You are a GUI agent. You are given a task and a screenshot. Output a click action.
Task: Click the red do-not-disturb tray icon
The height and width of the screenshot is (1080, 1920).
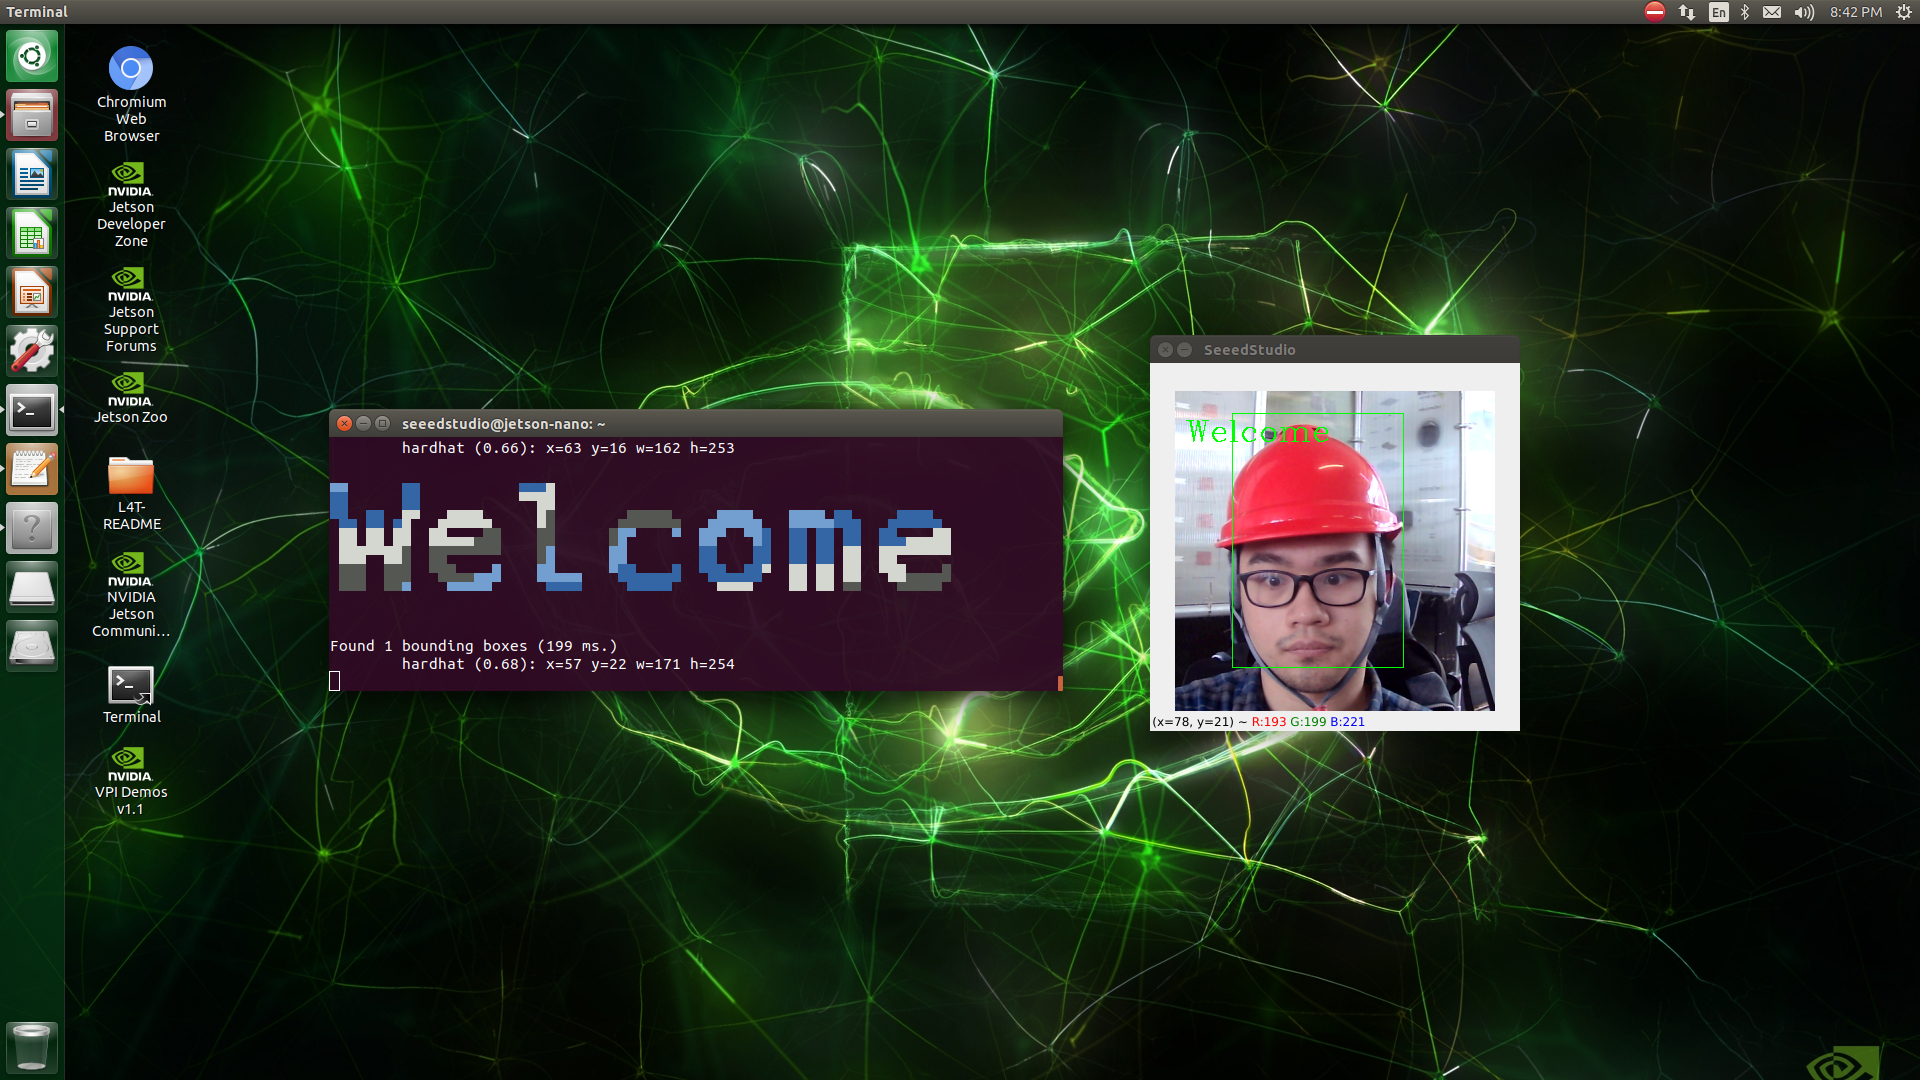pyautogui.click(x=1655, y=12)
